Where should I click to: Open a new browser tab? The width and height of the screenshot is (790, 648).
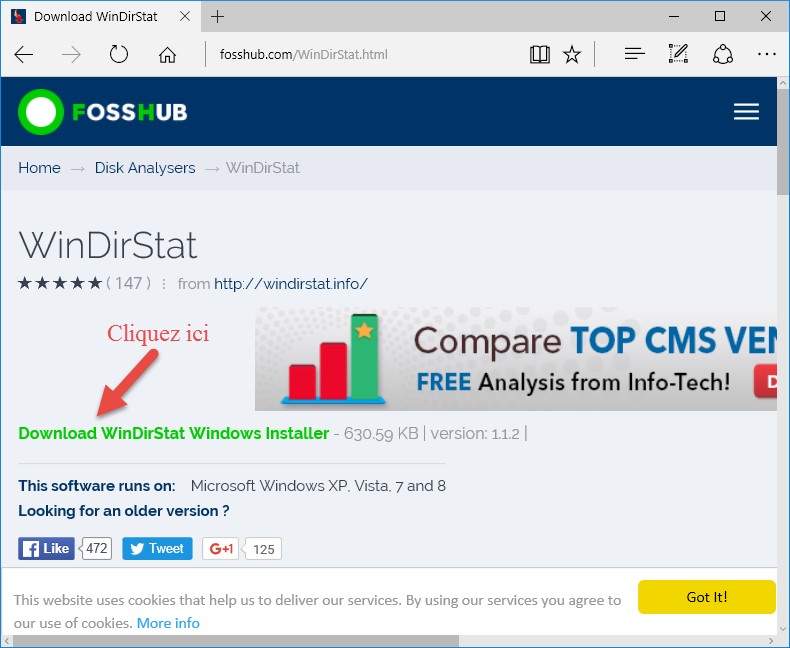coord(217,17)
